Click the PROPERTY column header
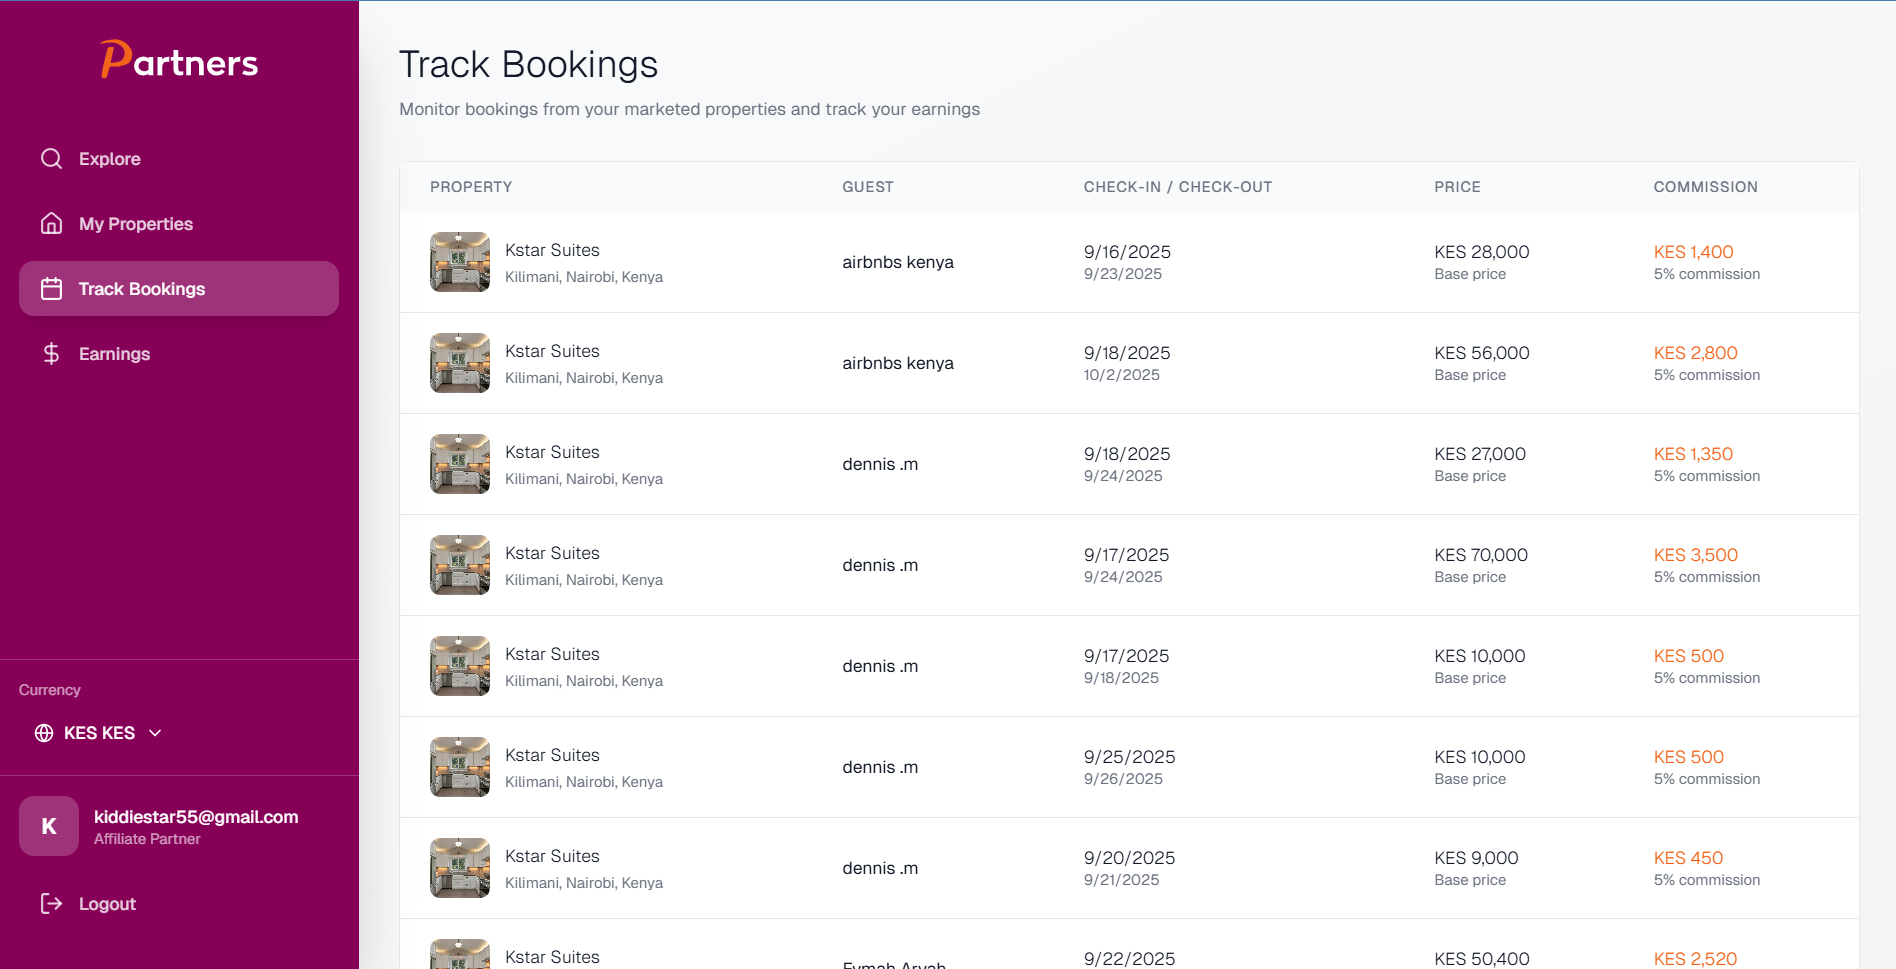 [471, 187]
